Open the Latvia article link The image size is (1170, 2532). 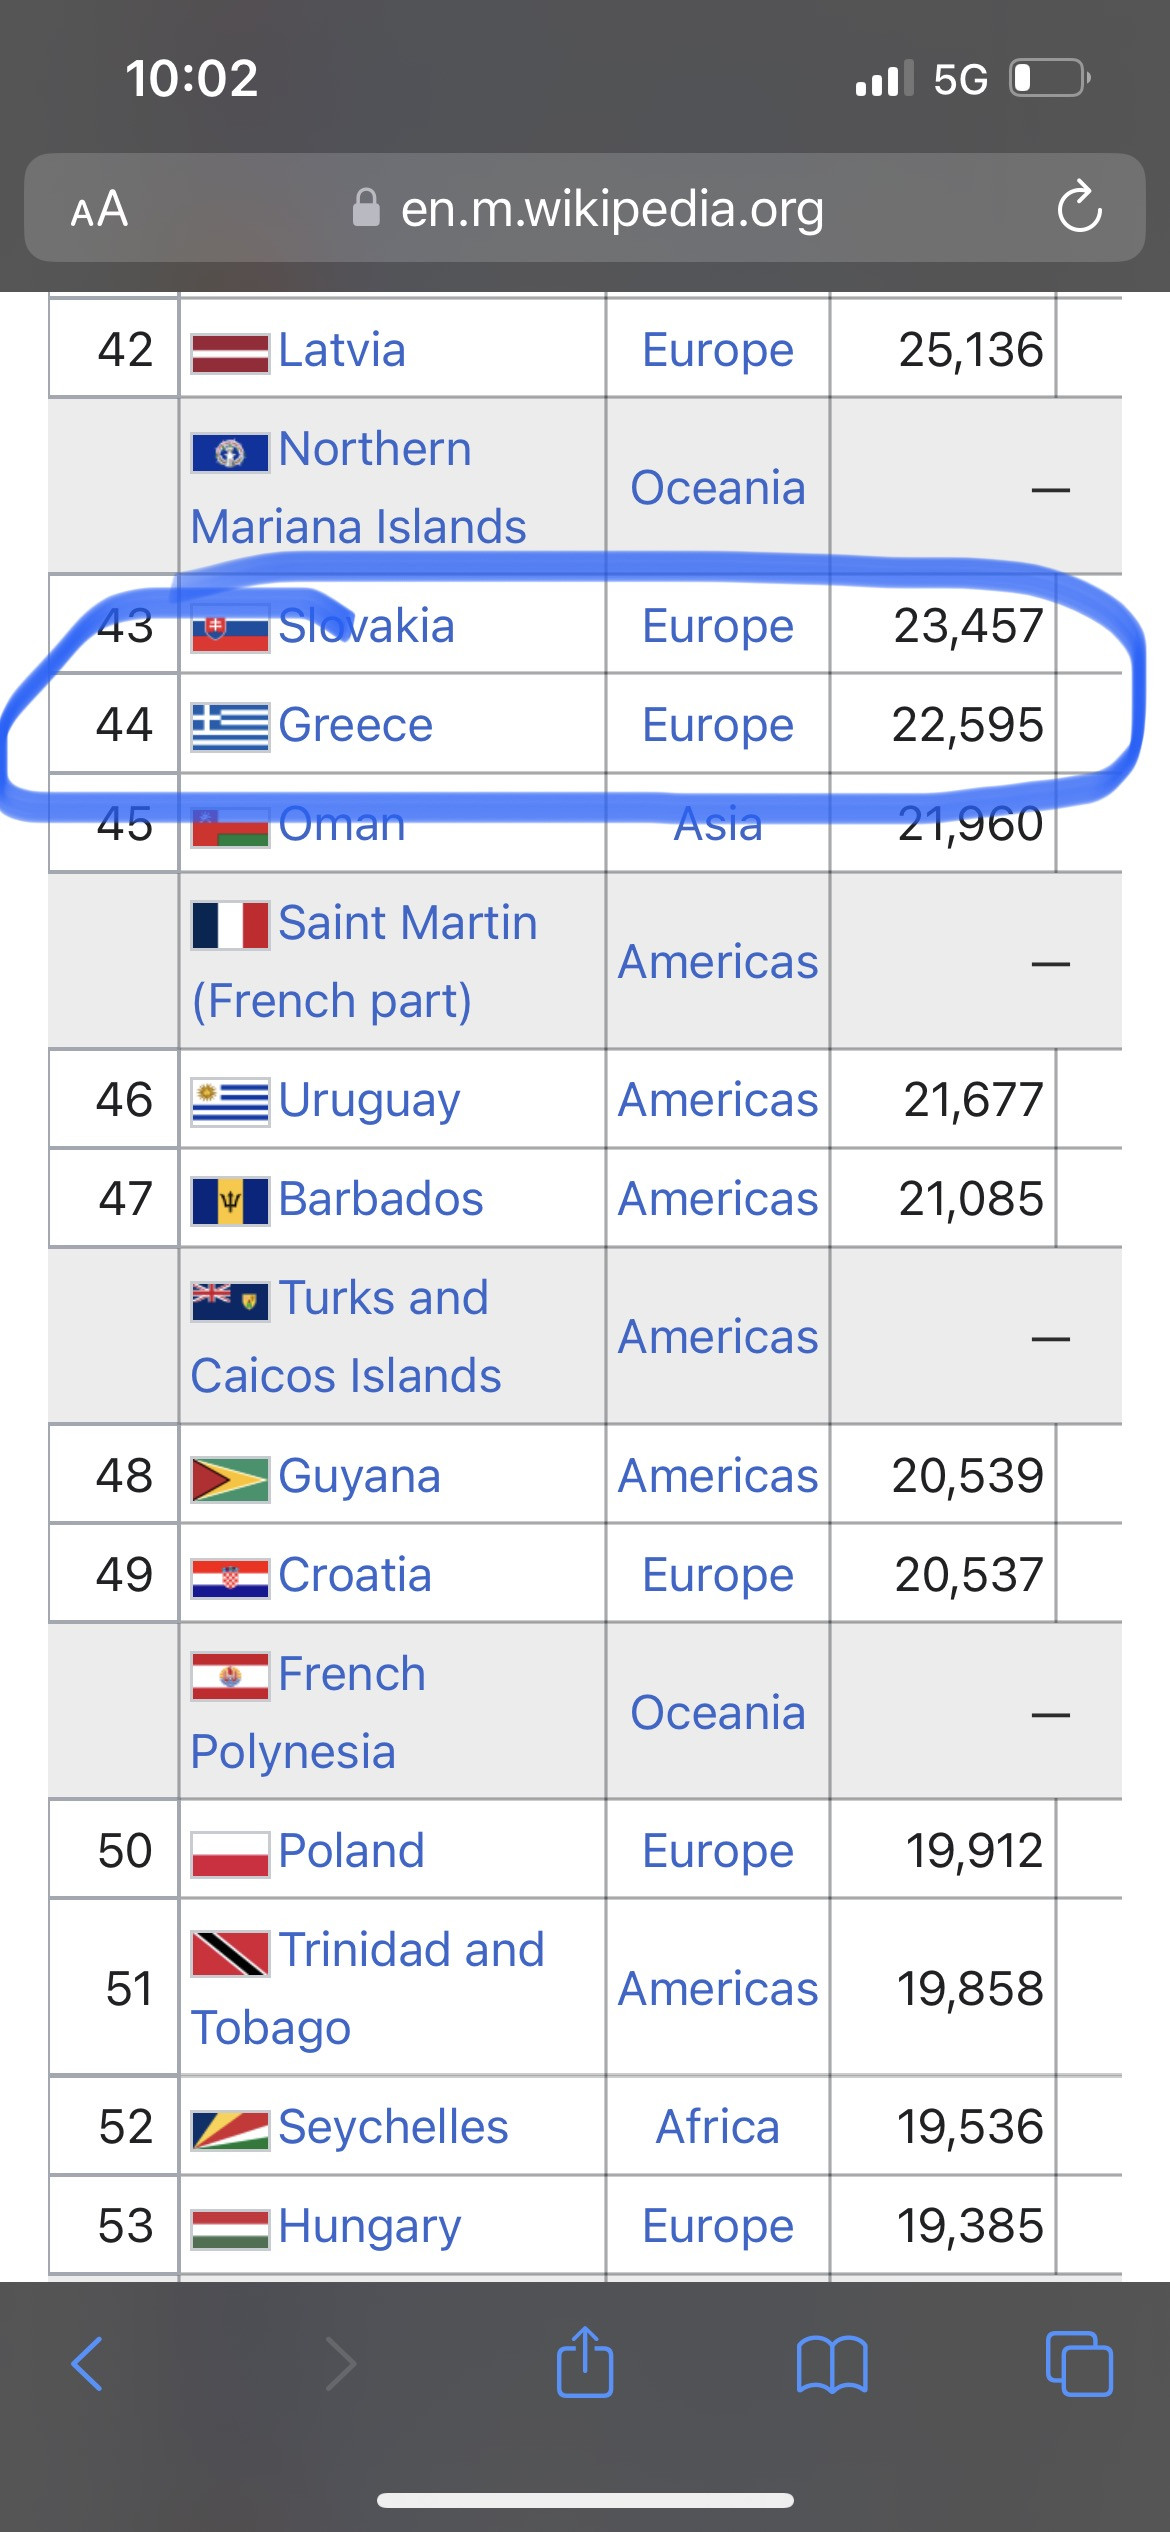[x=342, y=350]
